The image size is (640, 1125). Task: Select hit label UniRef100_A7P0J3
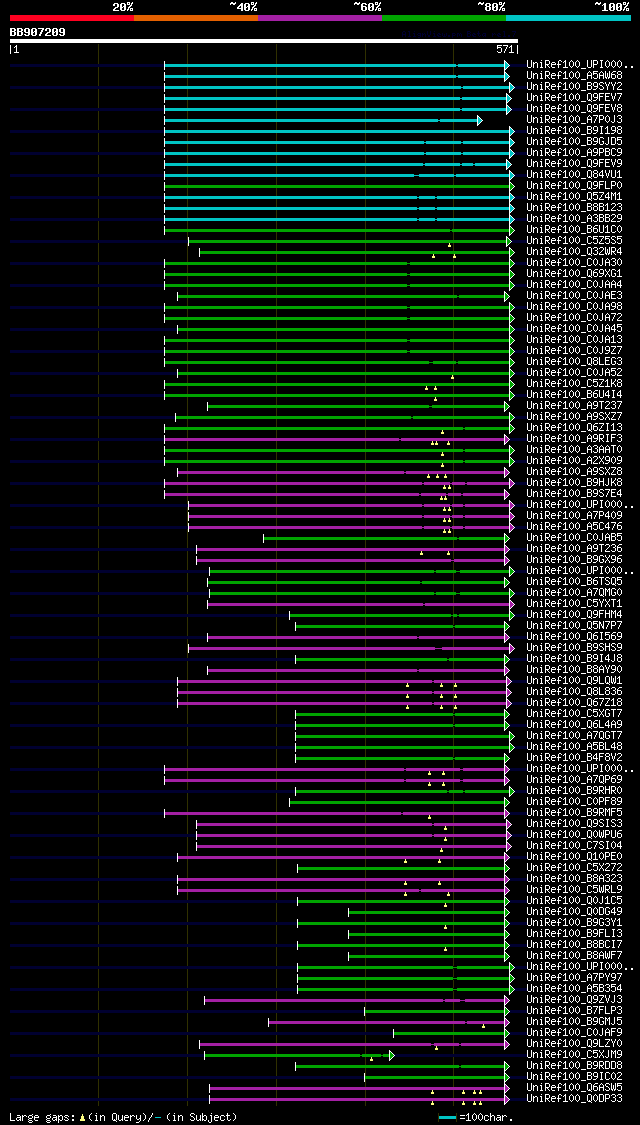575,119
